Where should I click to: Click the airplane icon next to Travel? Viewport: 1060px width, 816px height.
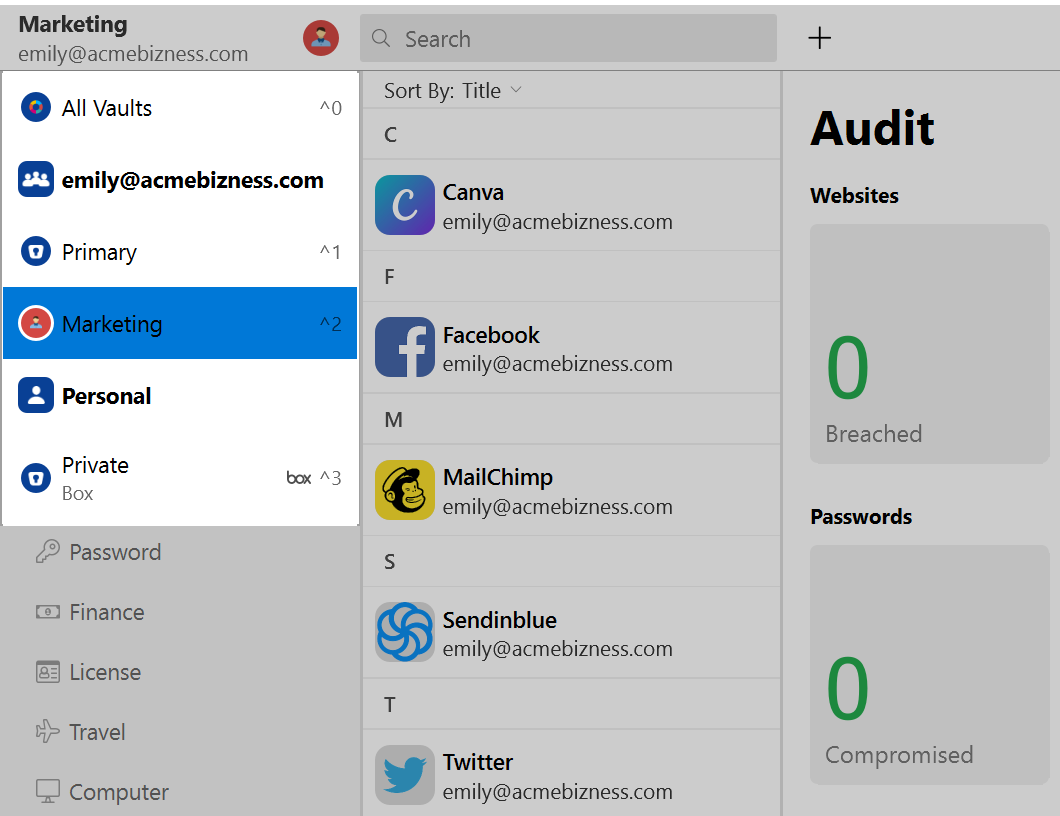(x=47, y=731)
